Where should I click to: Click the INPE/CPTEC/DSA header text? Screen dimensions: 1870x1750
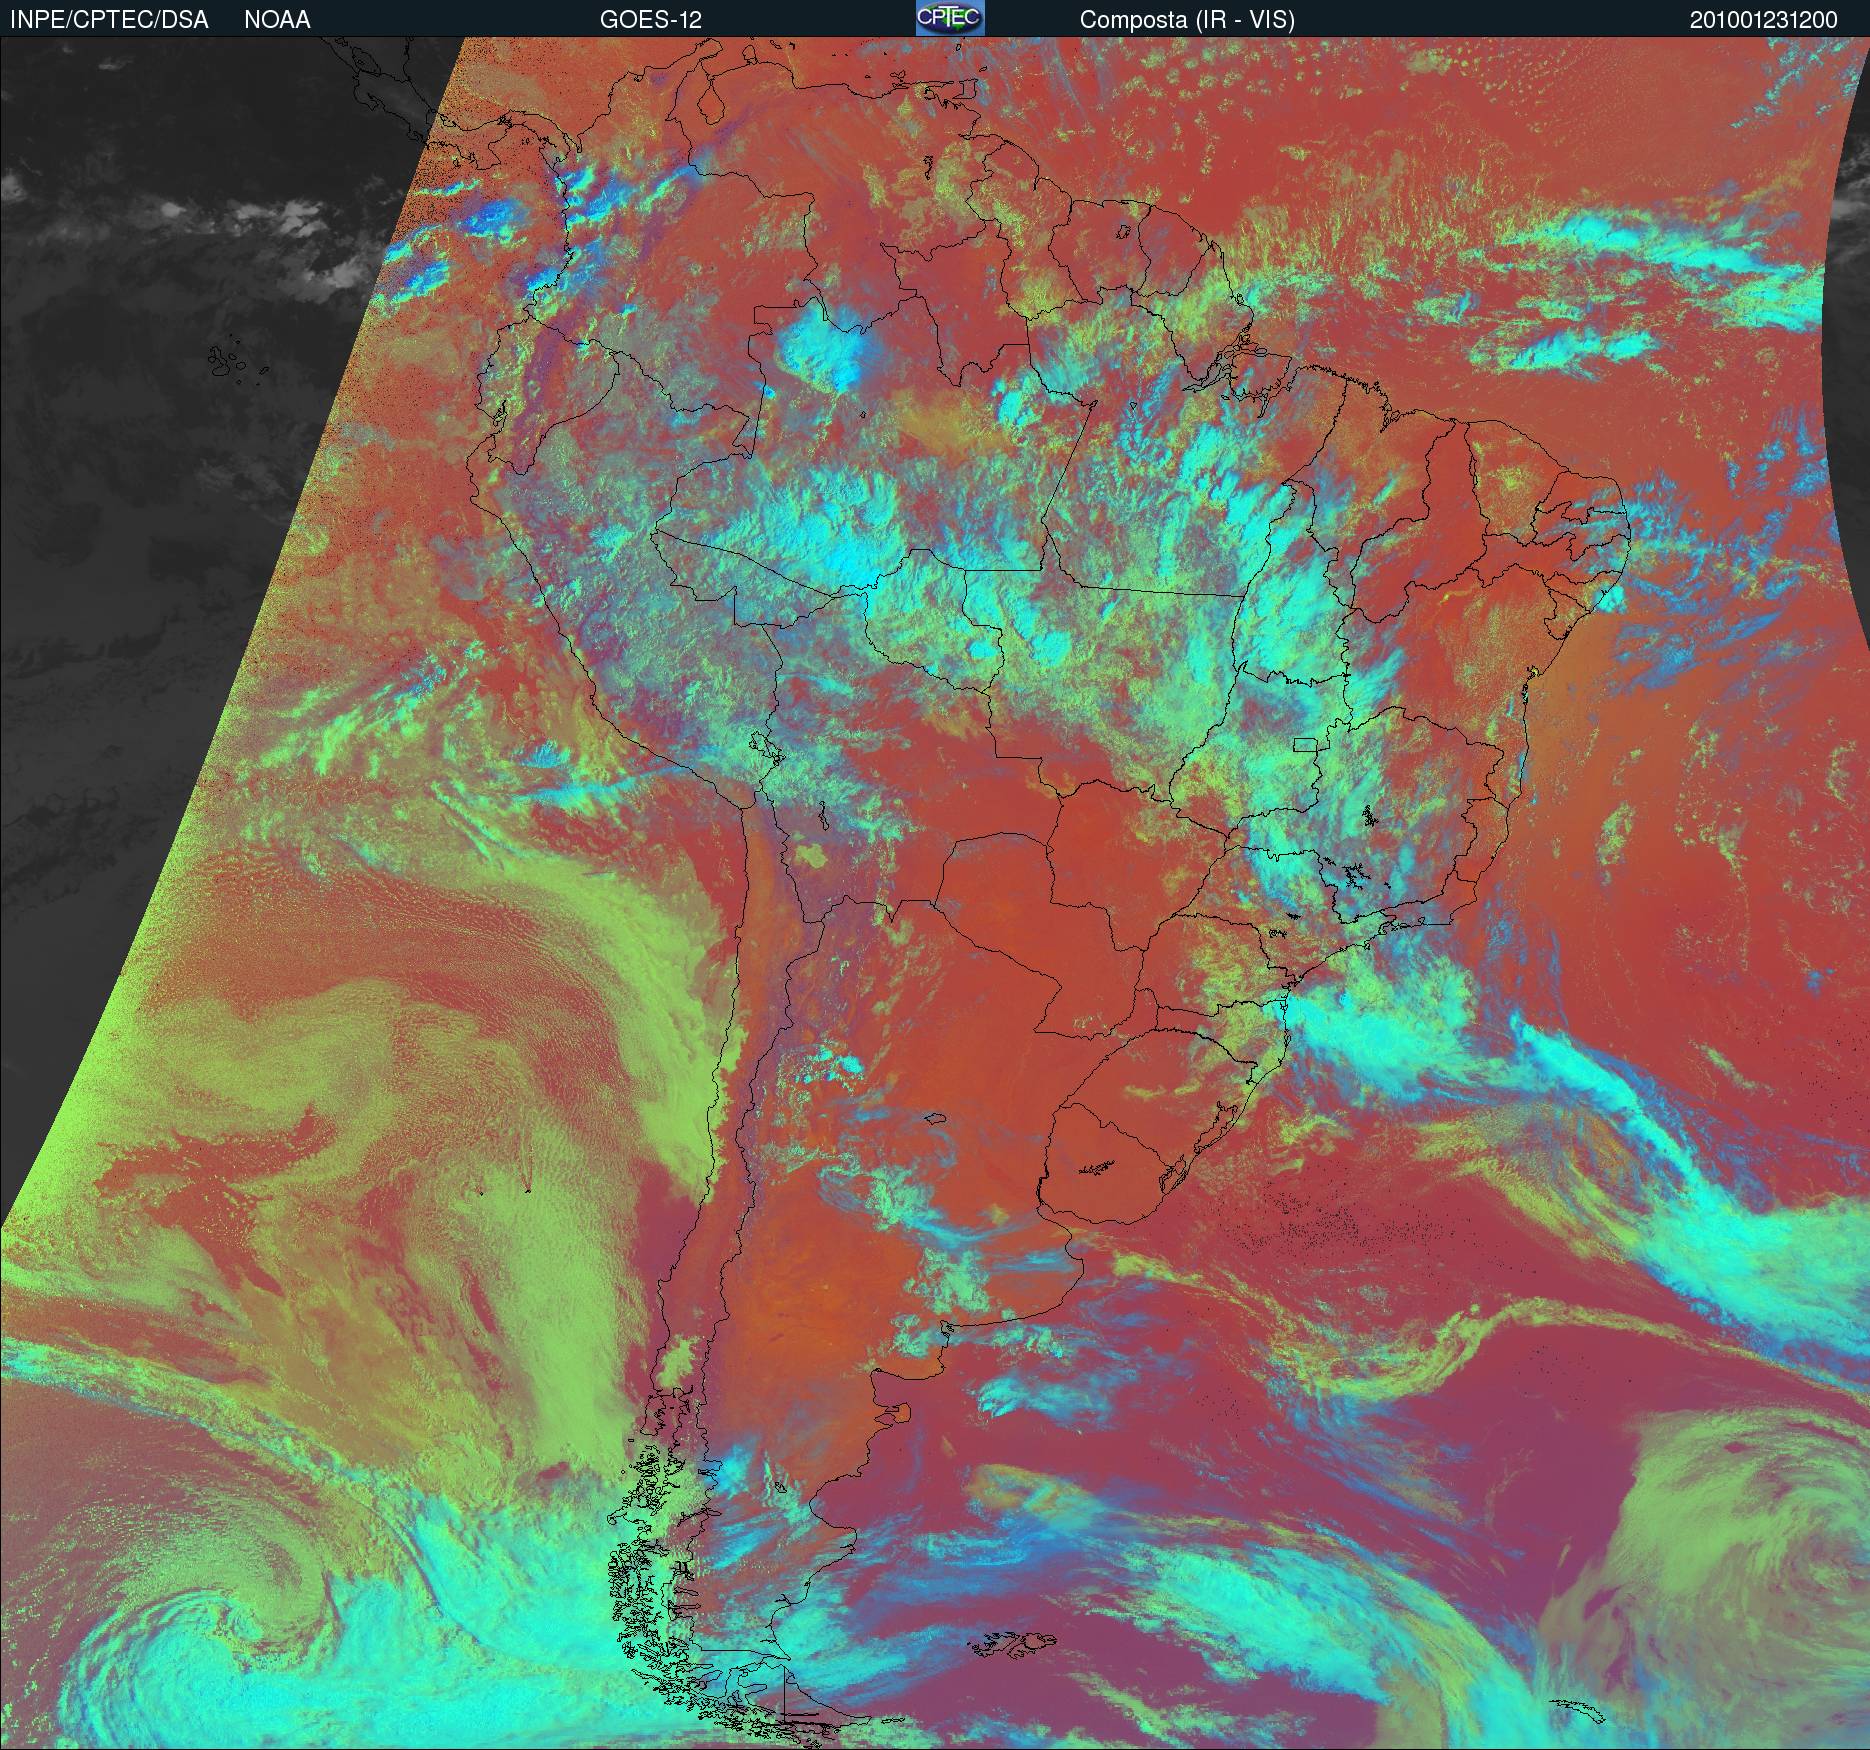click(x=109, y=20)
